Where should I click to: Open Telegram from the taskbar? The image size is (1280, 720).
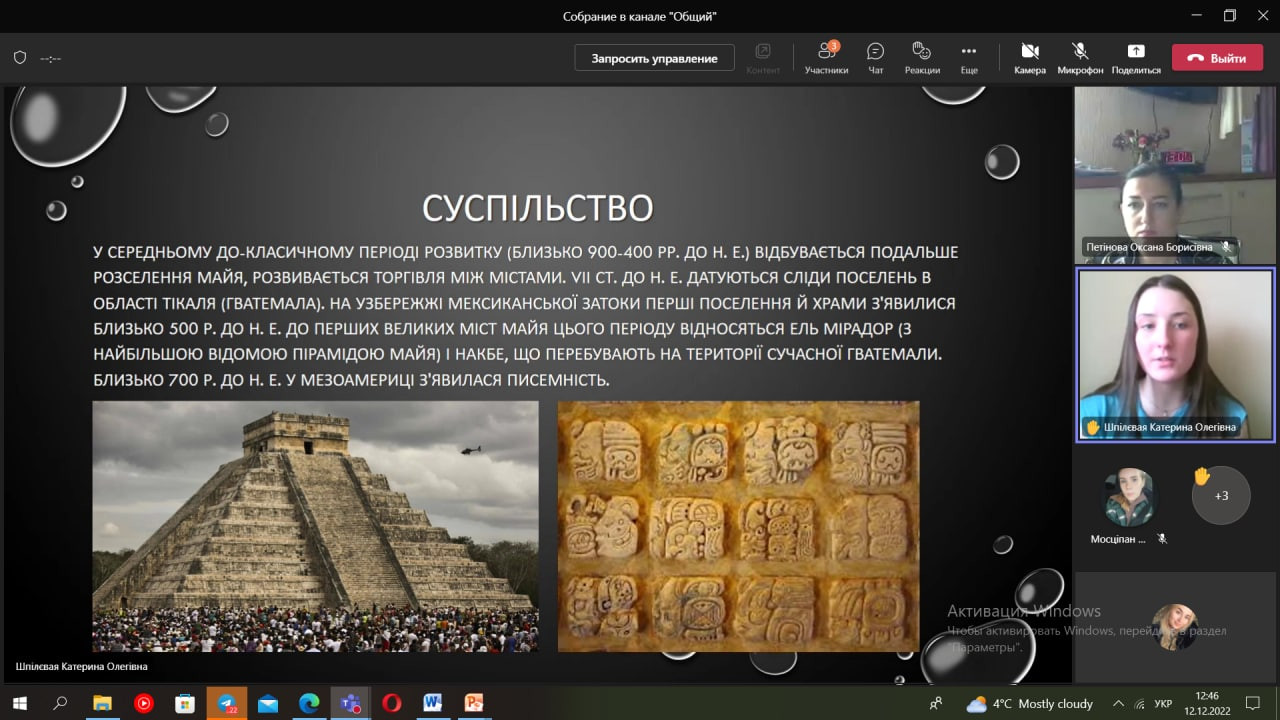(226, 703)
